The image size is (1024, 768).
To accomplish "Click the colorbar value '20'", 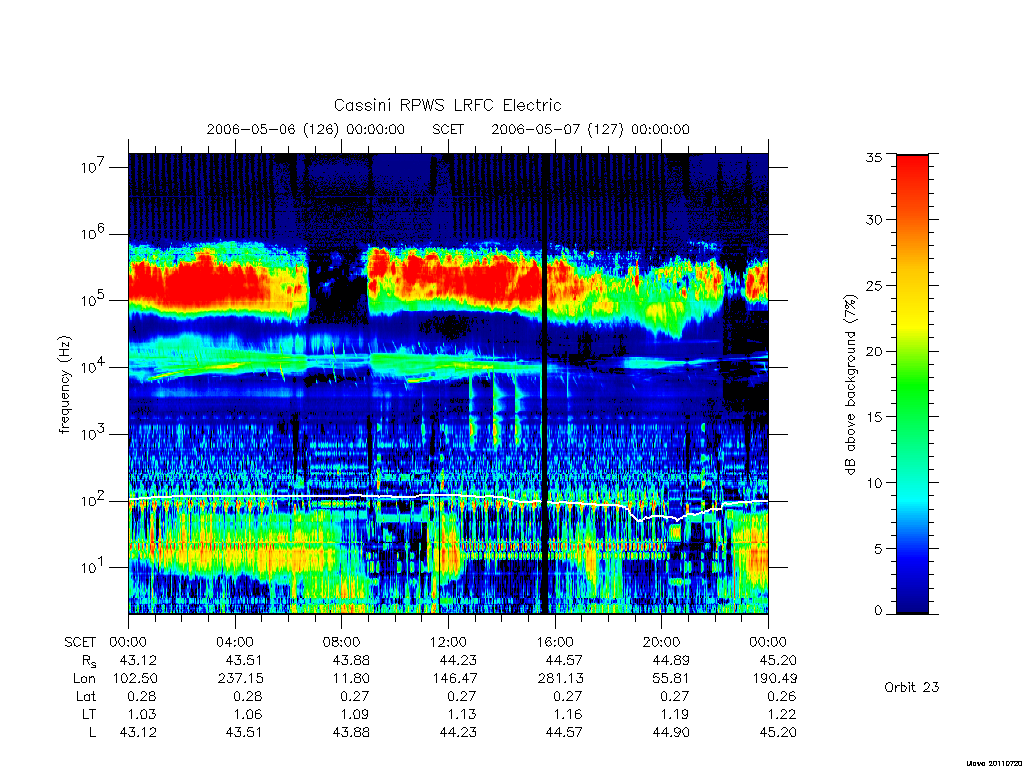I will point(873,351).
